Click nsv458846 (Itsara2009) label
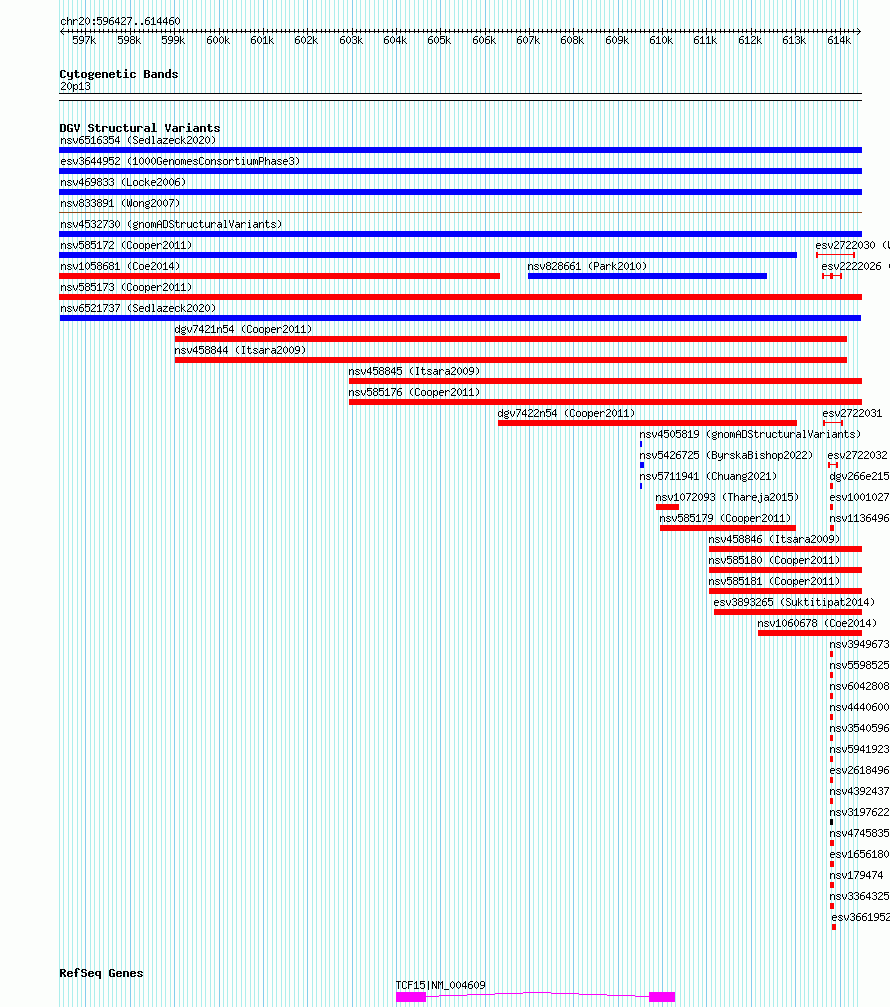This screenshot has height=1007, width=890. click(x=774, y=539)
